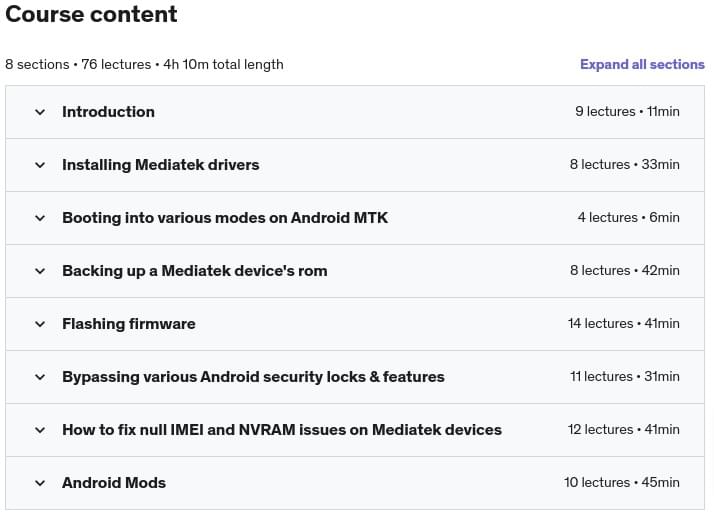Expand the Flashing firmware chevron
This screenshot has height=515, width=714.
pos(40,324)
